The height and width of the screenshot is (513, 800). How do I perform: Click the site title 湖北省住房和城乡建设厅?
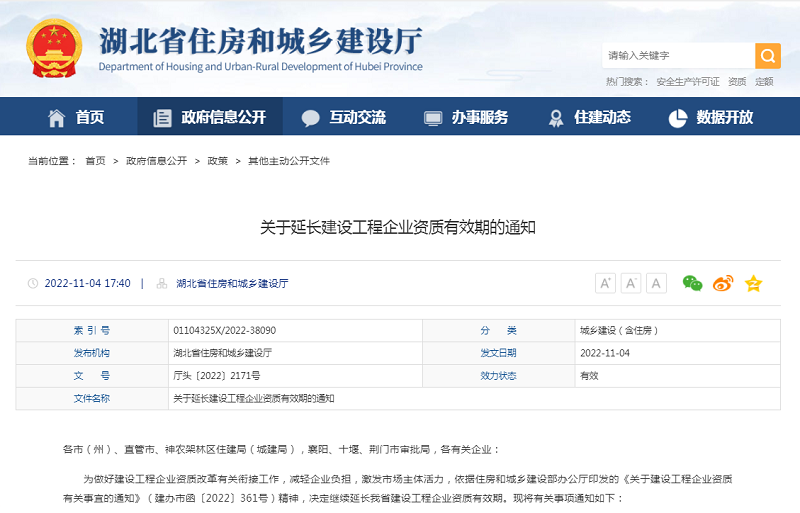(x=261, y=41)
